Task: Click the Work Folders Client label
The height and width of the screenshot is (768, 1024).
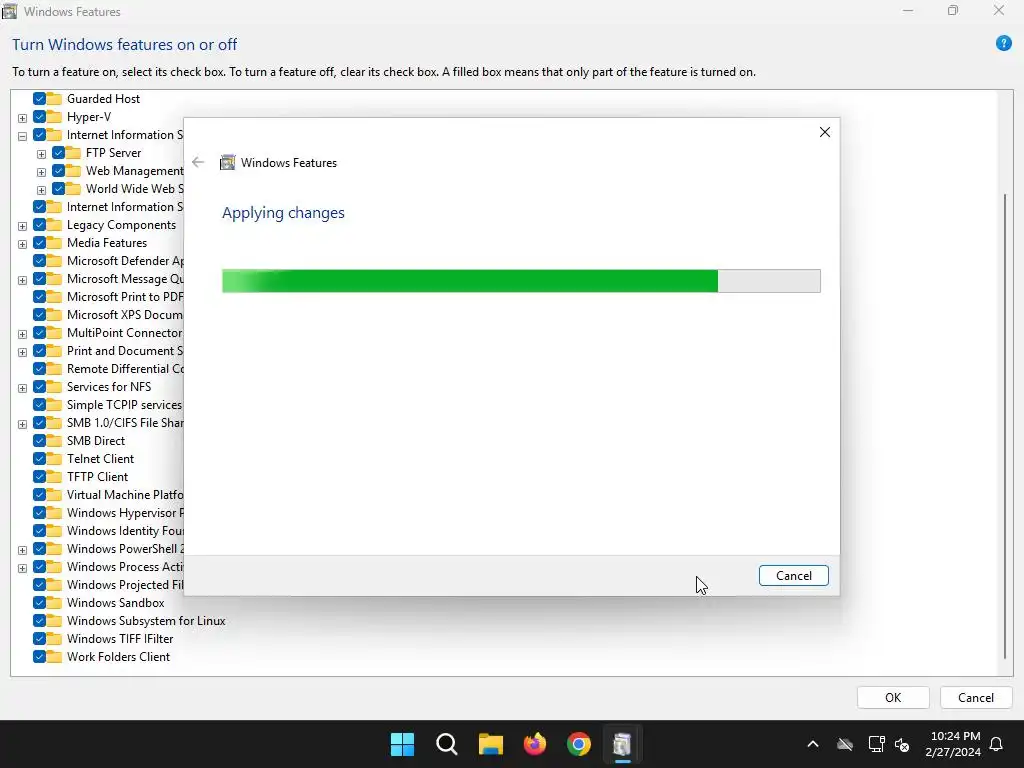Action: click(118, 657)
